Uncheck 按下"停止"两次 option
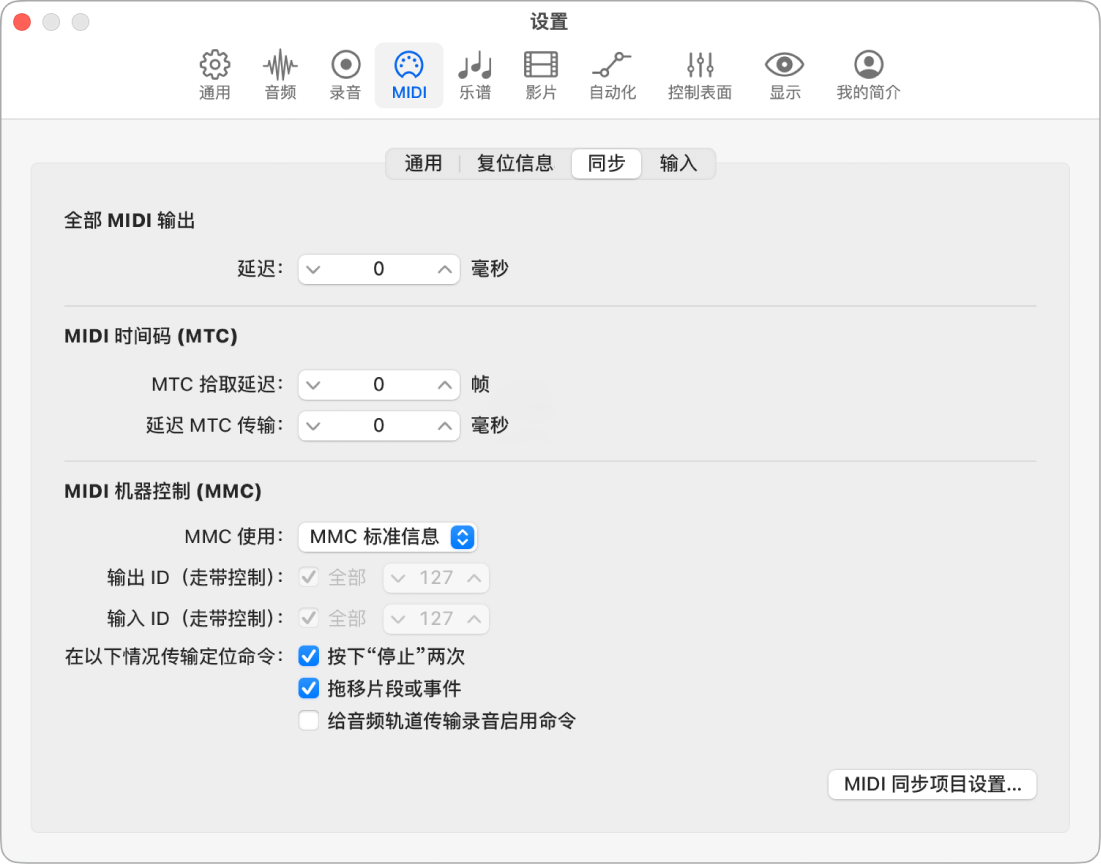Screen dimensions: 1101x865 308,657
